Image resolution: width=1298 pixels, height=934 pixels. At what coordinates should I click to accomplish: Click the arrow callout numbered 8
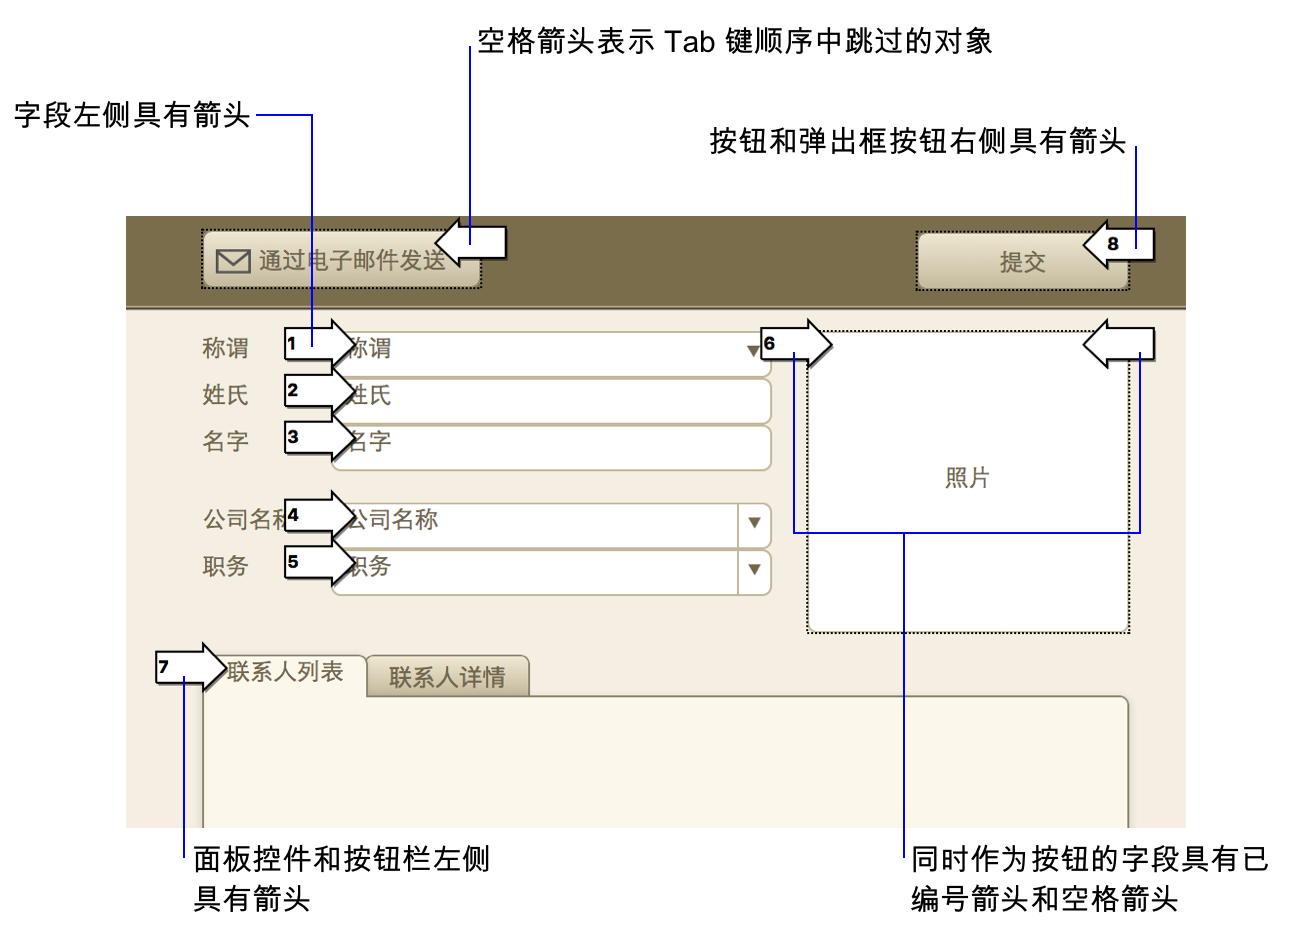[1118, 245]
